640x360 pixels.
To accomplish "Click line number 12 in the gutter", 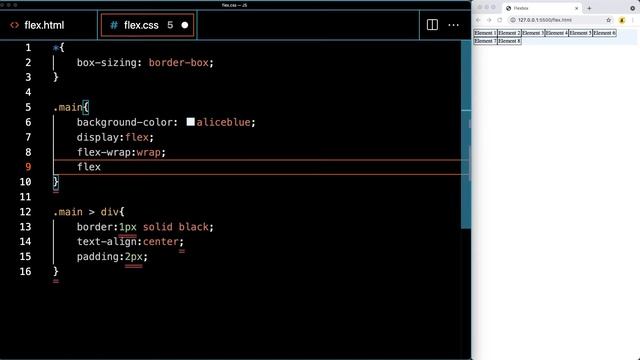I will point(25,212).
